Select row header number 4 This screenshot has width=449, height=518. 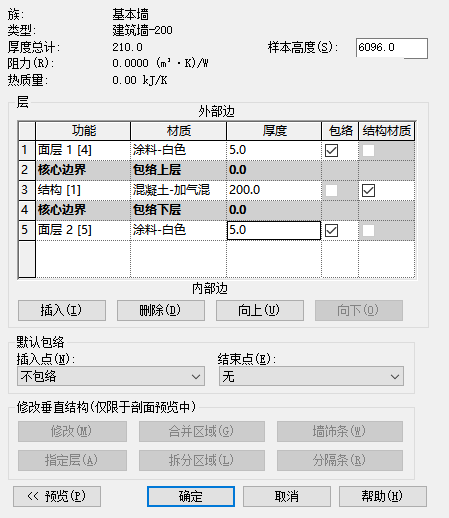coord(27,210)
